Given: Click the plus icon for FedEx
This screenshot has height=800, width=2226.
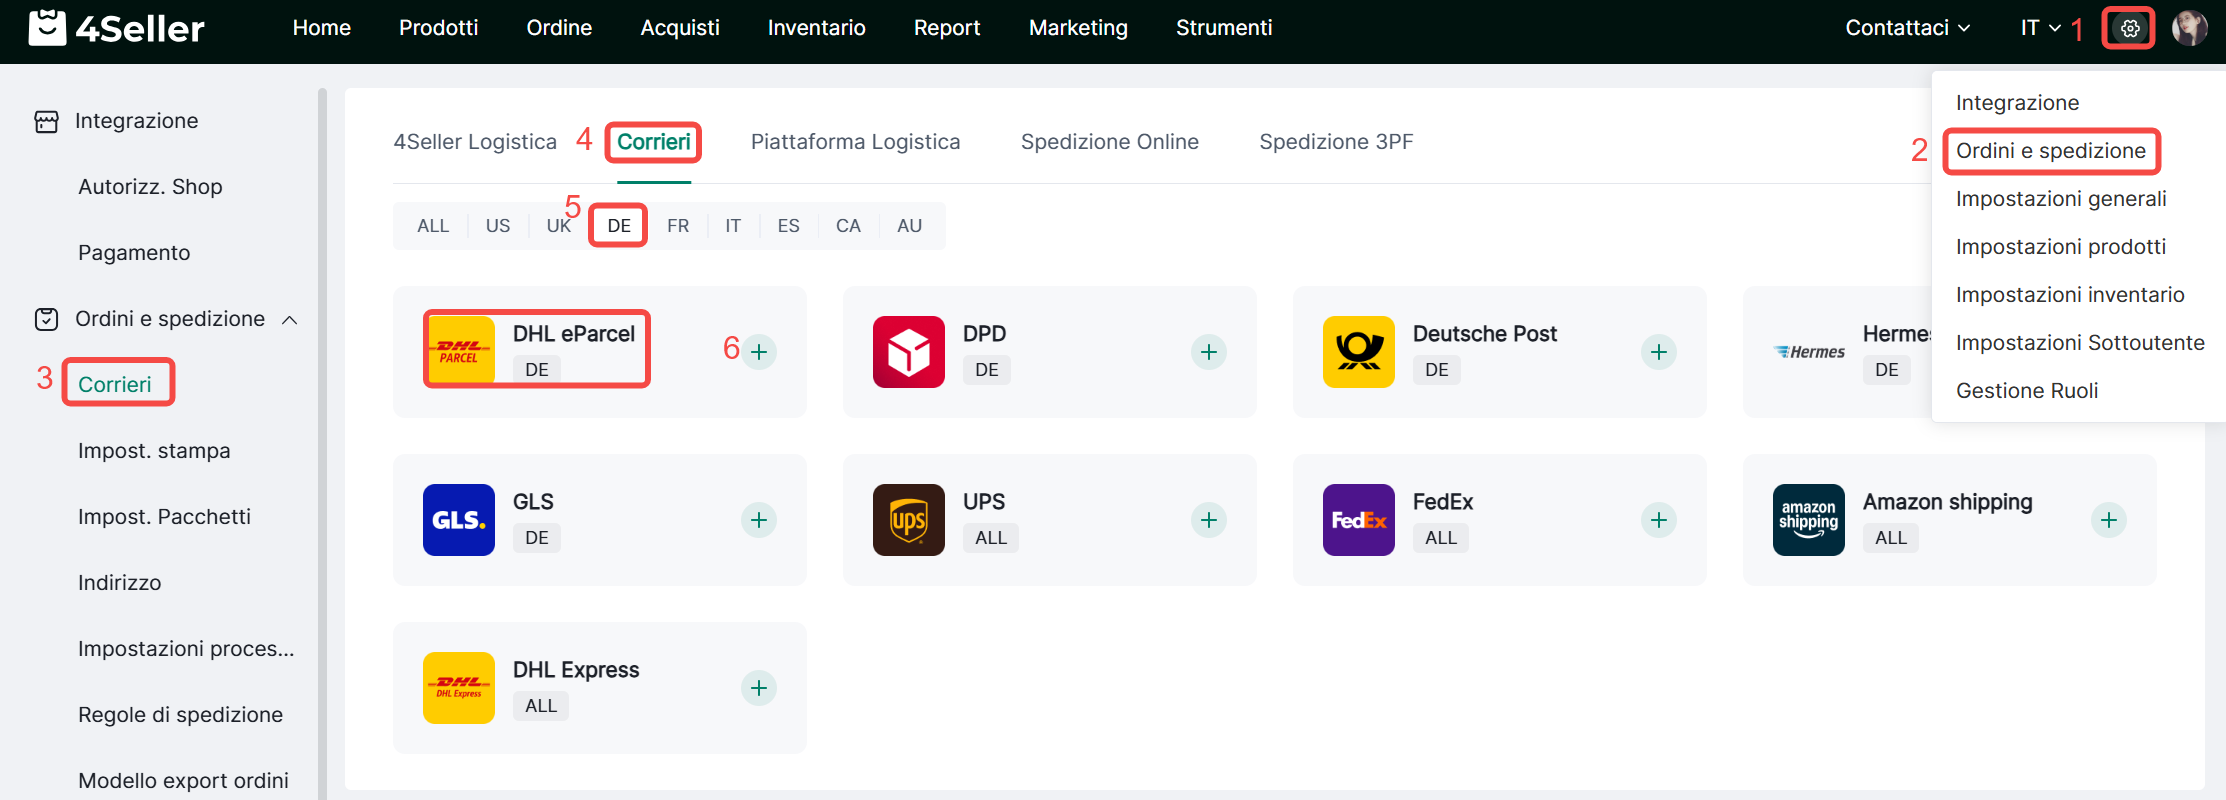Looking at the screenshot, I should pyautogui.click(x=1659, y=520).
